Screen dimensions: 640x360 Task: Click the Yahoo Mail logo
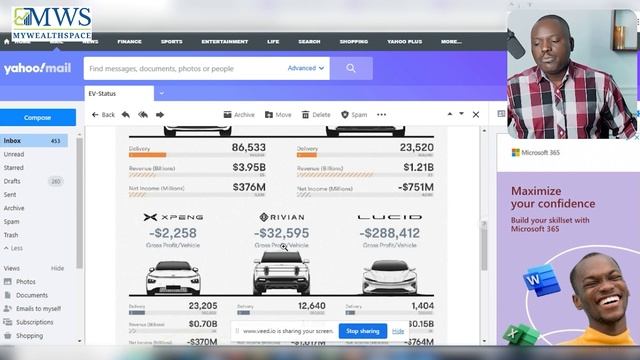[38, 68]
